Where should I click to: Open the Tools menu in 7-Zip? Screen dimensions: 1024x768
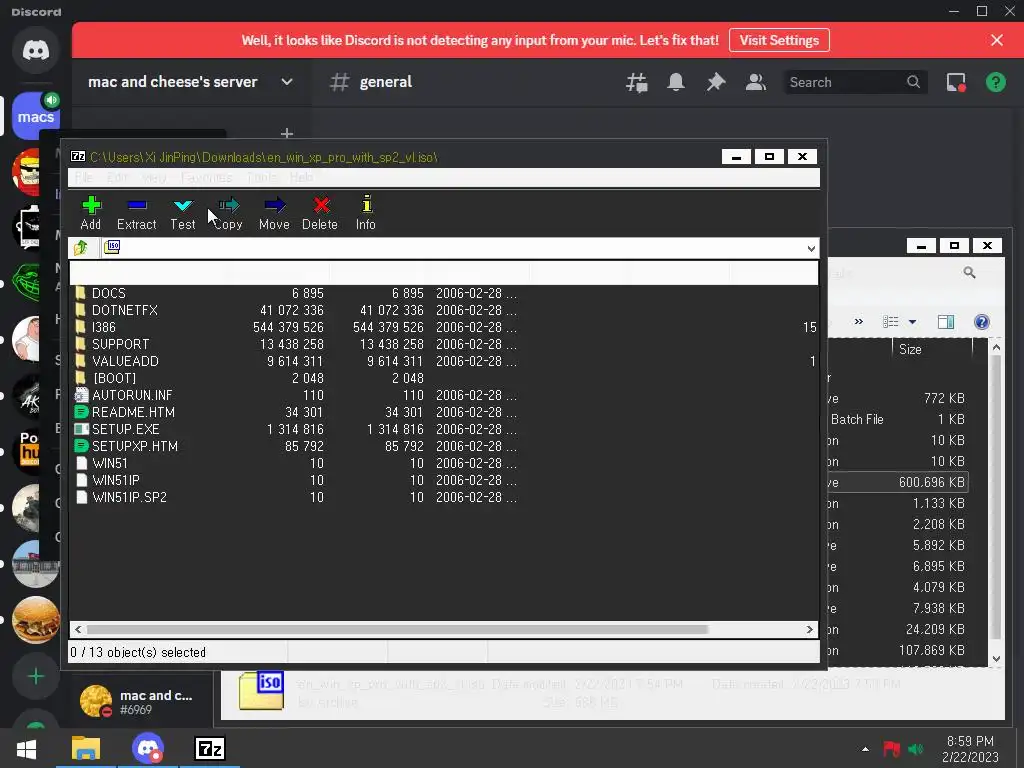point(262,178)
